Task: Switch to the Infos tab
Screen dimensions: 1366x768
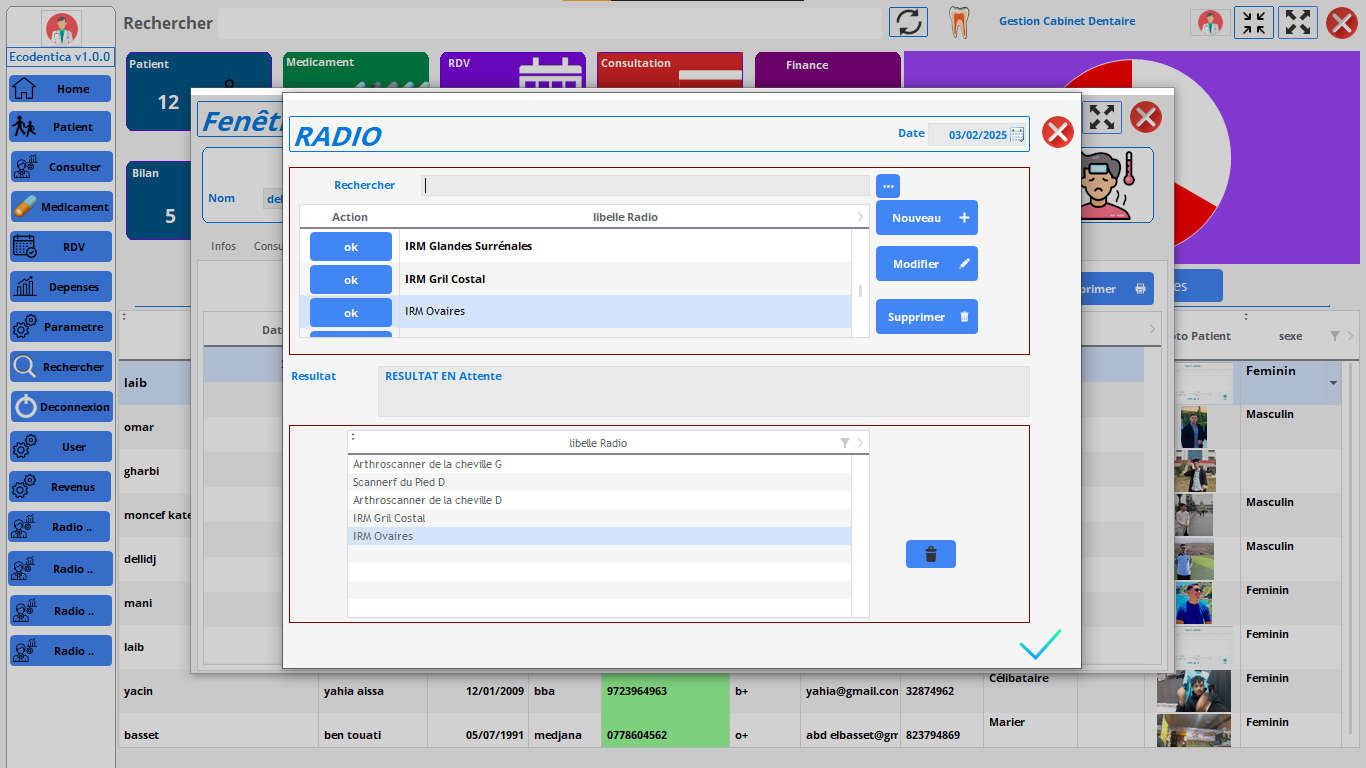Action: pos(224,246)
